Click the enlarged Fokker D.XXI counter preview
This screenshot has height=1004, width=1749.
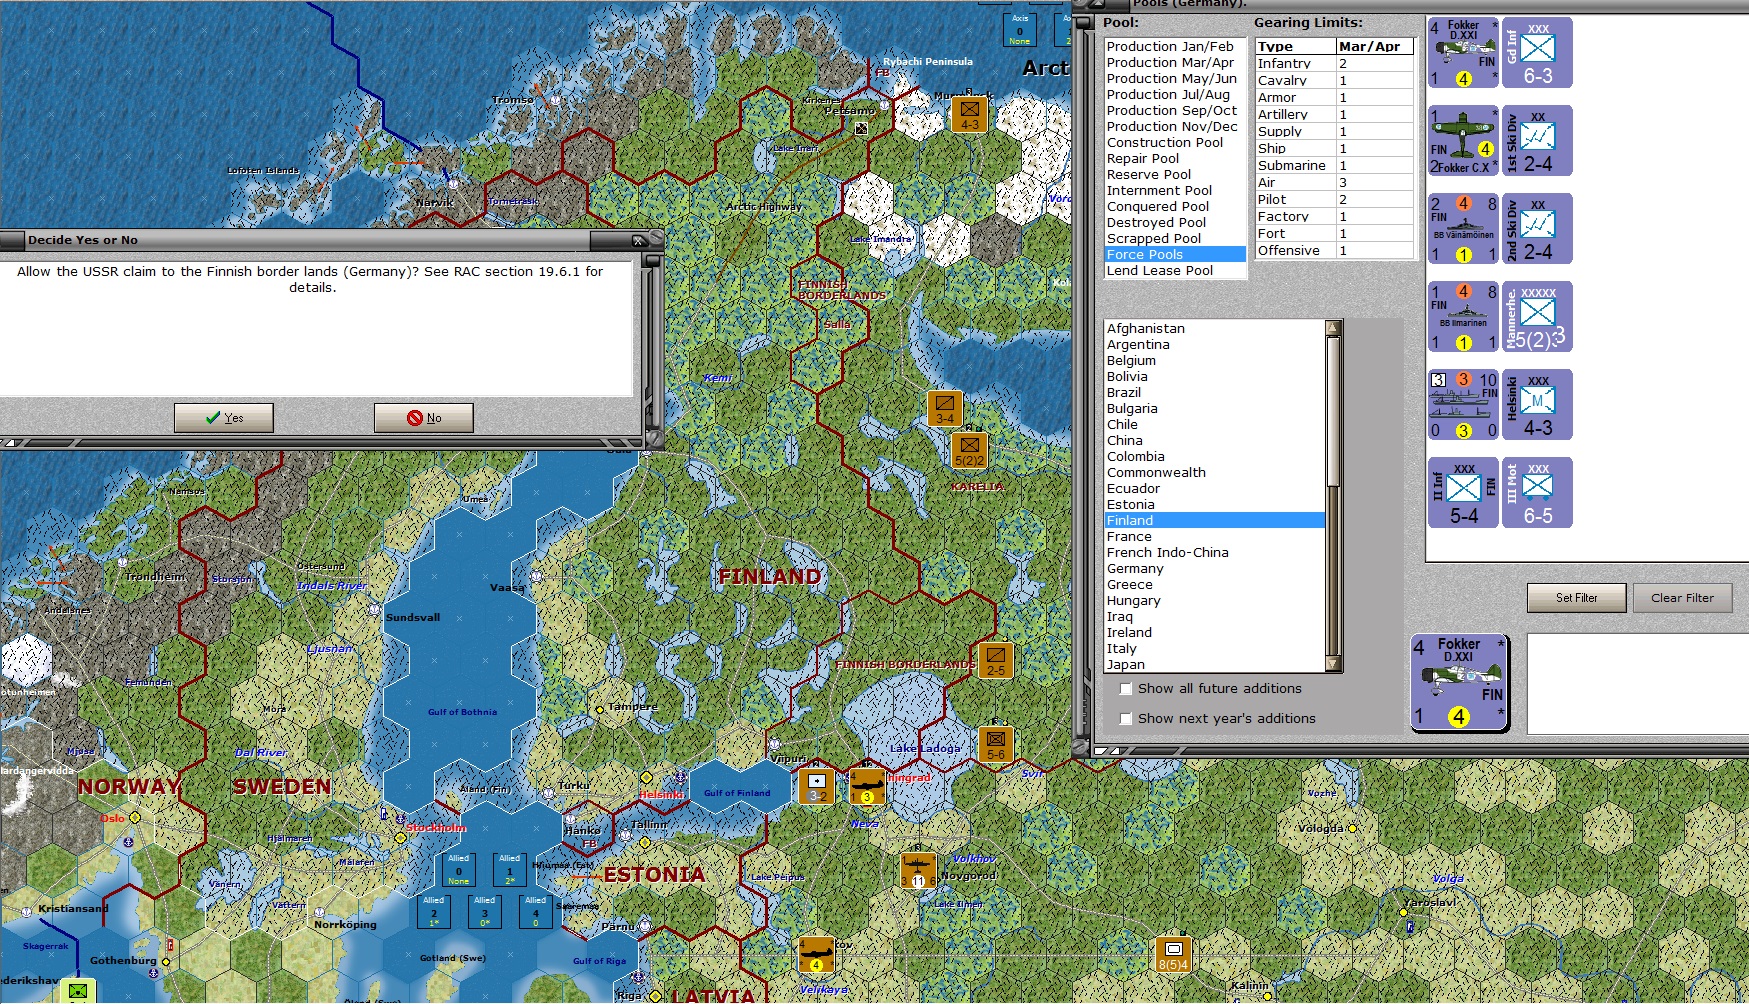point(1459,682)
